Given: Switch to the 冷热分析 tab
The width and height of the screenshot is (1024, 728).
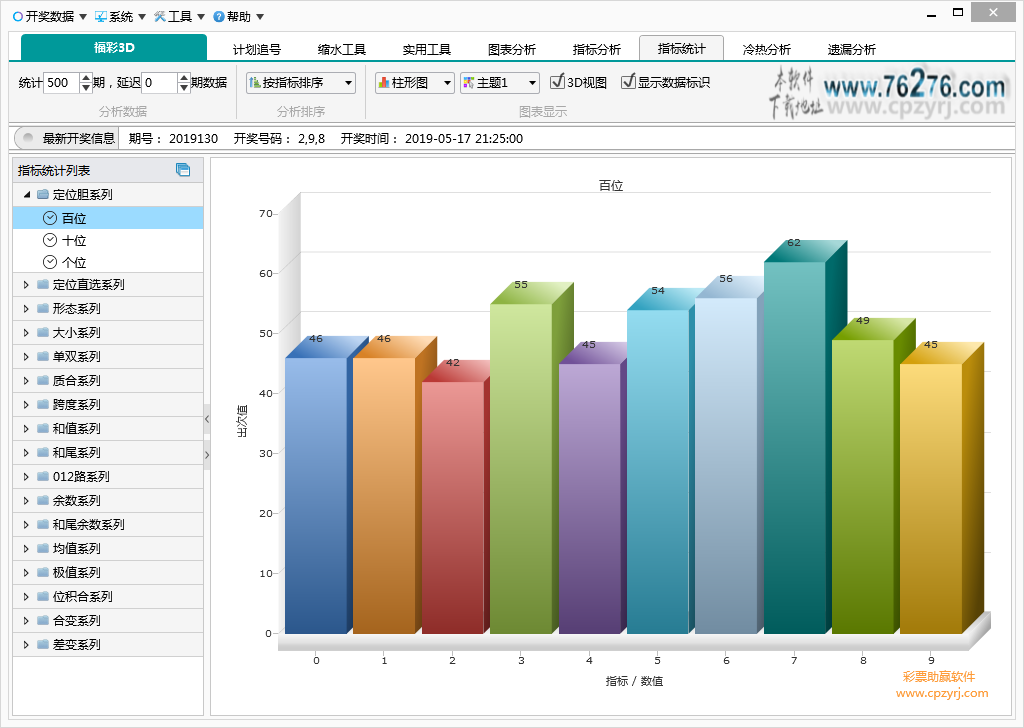Looking at the screenshot, I should [x=766, y=49].
